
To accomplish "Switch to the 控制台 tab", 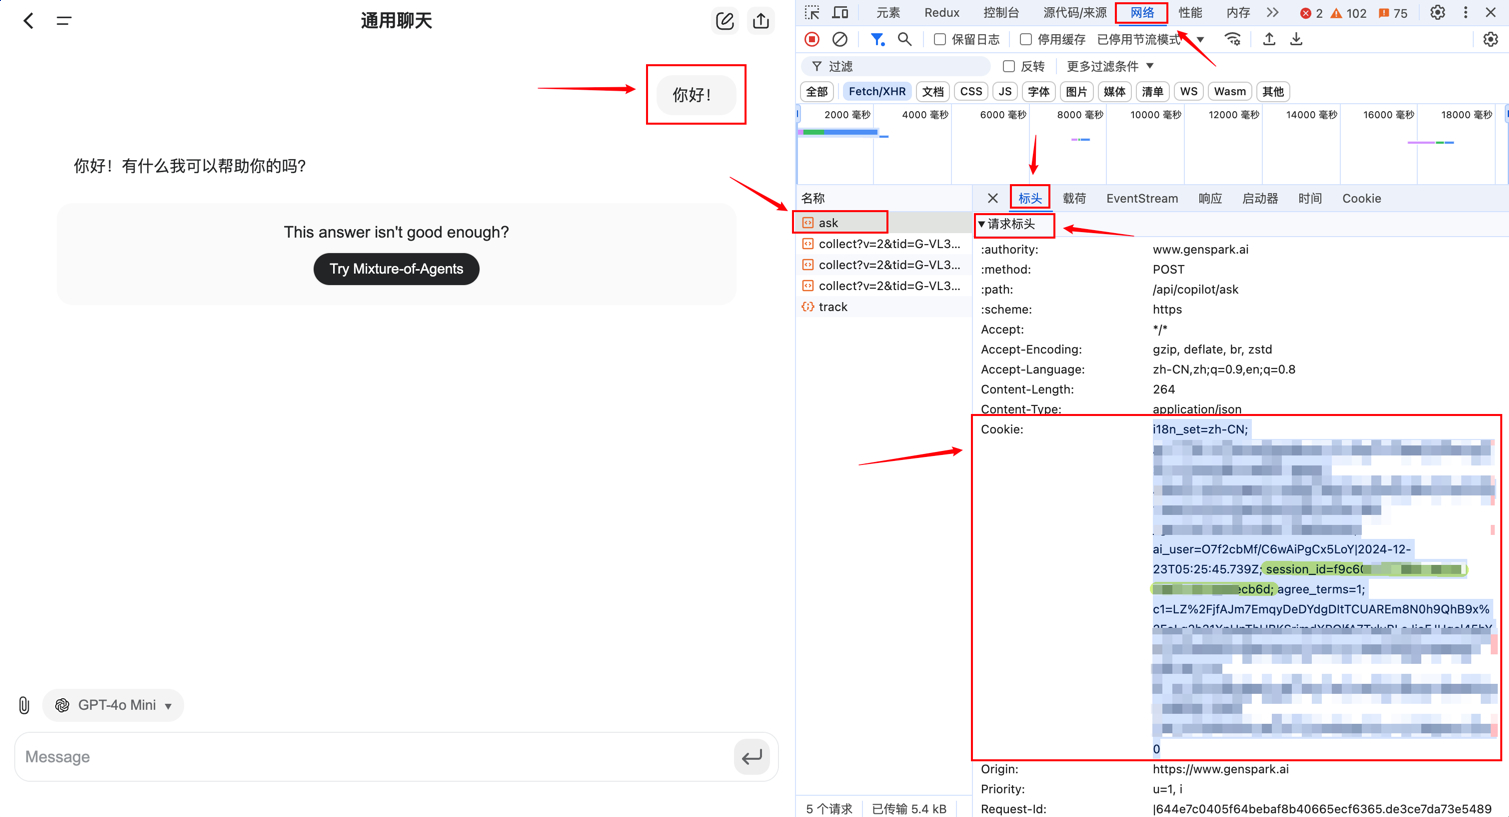I will pyautogui.click(x=1001, y=13).
